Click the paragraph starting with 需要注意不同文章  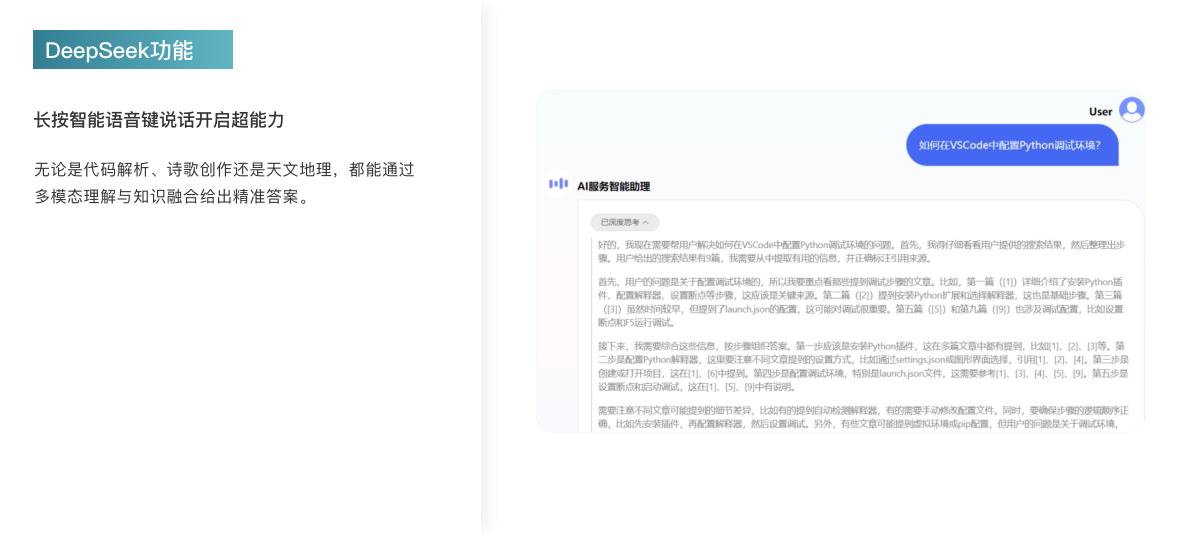(860, 417)
